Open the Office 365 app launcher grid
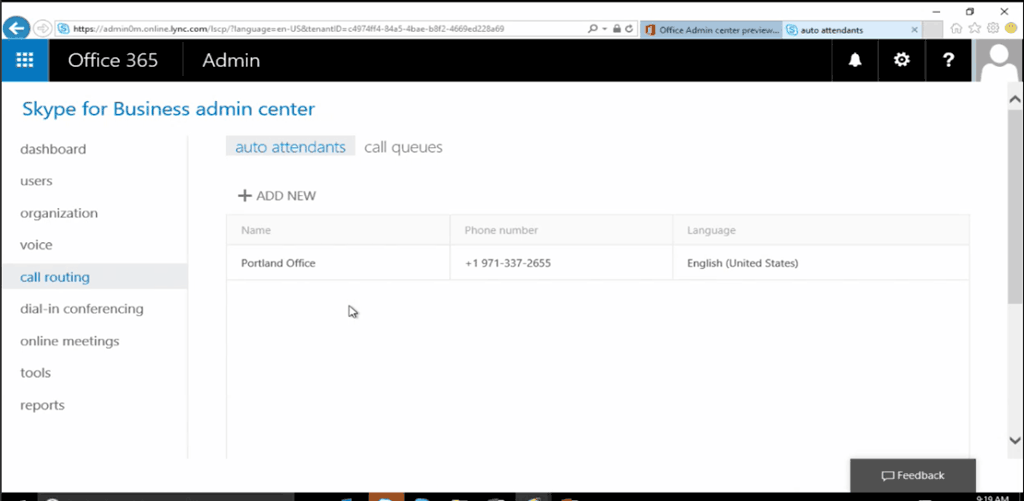Viewport: 1024px width, 501px height. point(25,60)
